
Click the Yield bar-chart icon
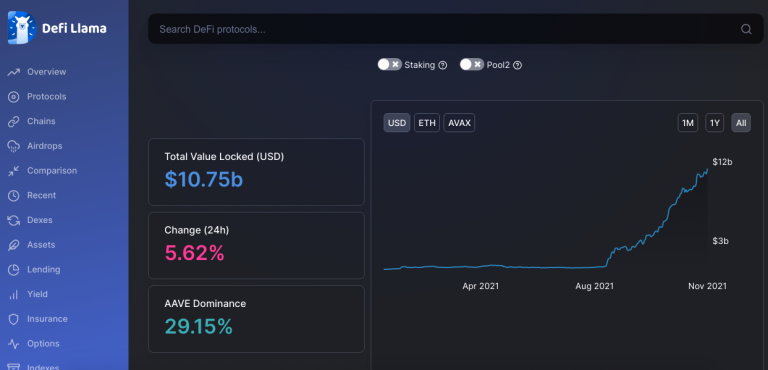coord(14,295)
